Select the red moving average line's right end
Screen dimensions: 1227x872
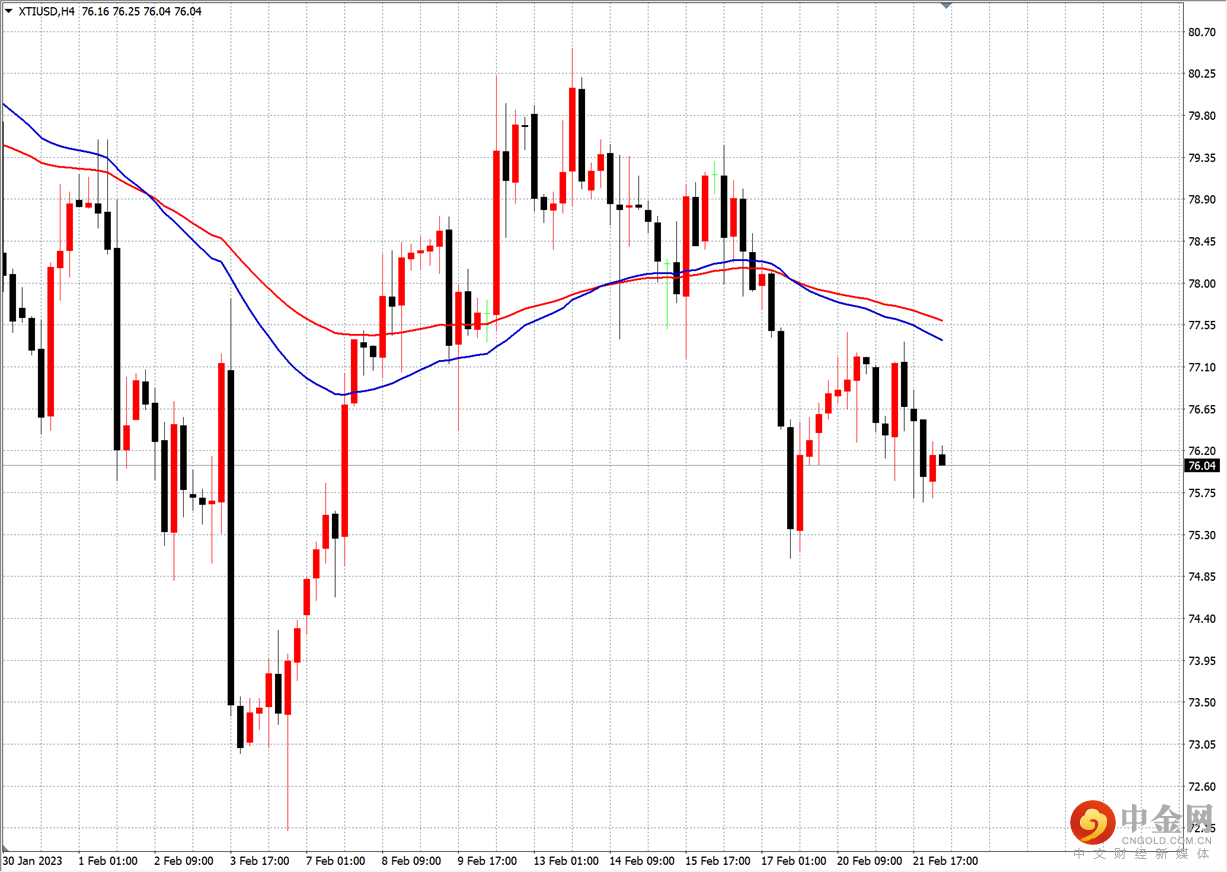click(x=942, y=320)
